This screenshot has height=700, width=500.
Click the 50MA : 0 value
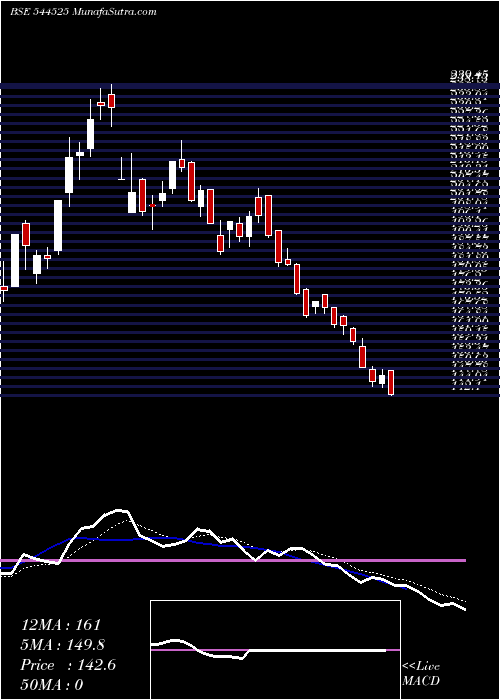tap(52, 685)
